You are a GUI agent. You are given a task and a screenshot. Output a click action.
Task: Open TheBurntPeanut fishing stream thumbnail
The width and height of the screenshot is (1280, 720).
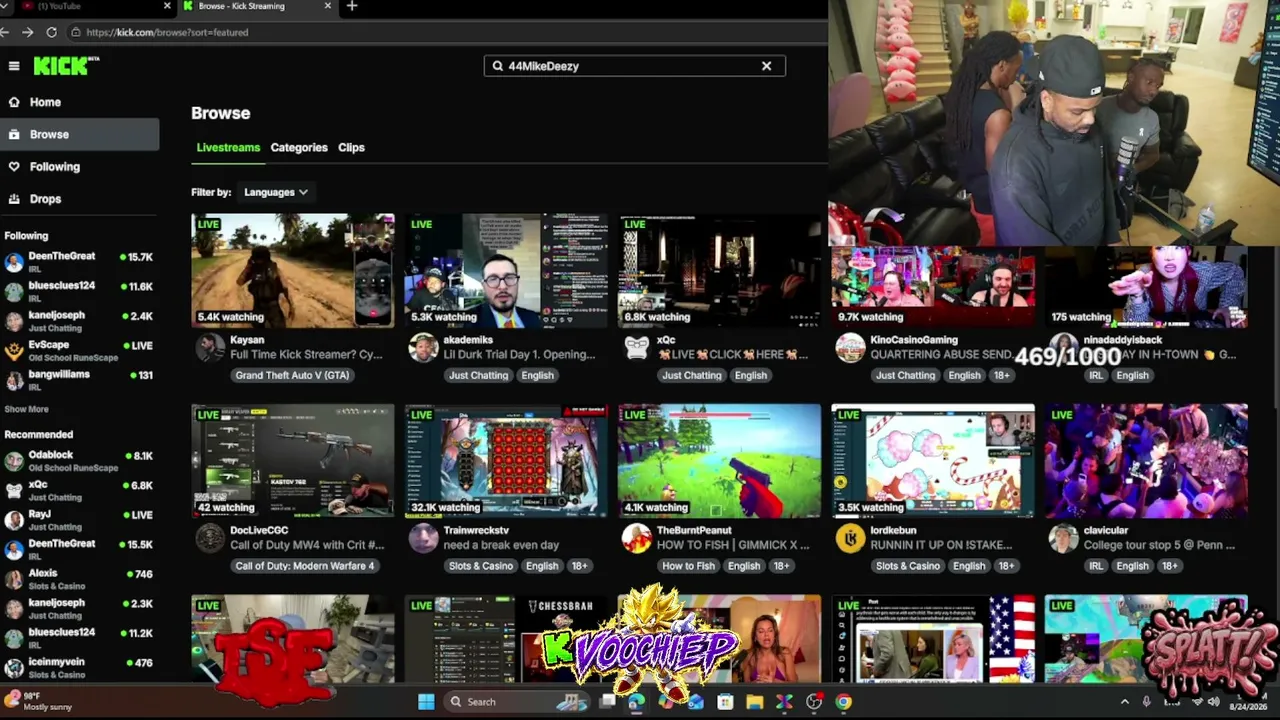[x=719, y=461]
